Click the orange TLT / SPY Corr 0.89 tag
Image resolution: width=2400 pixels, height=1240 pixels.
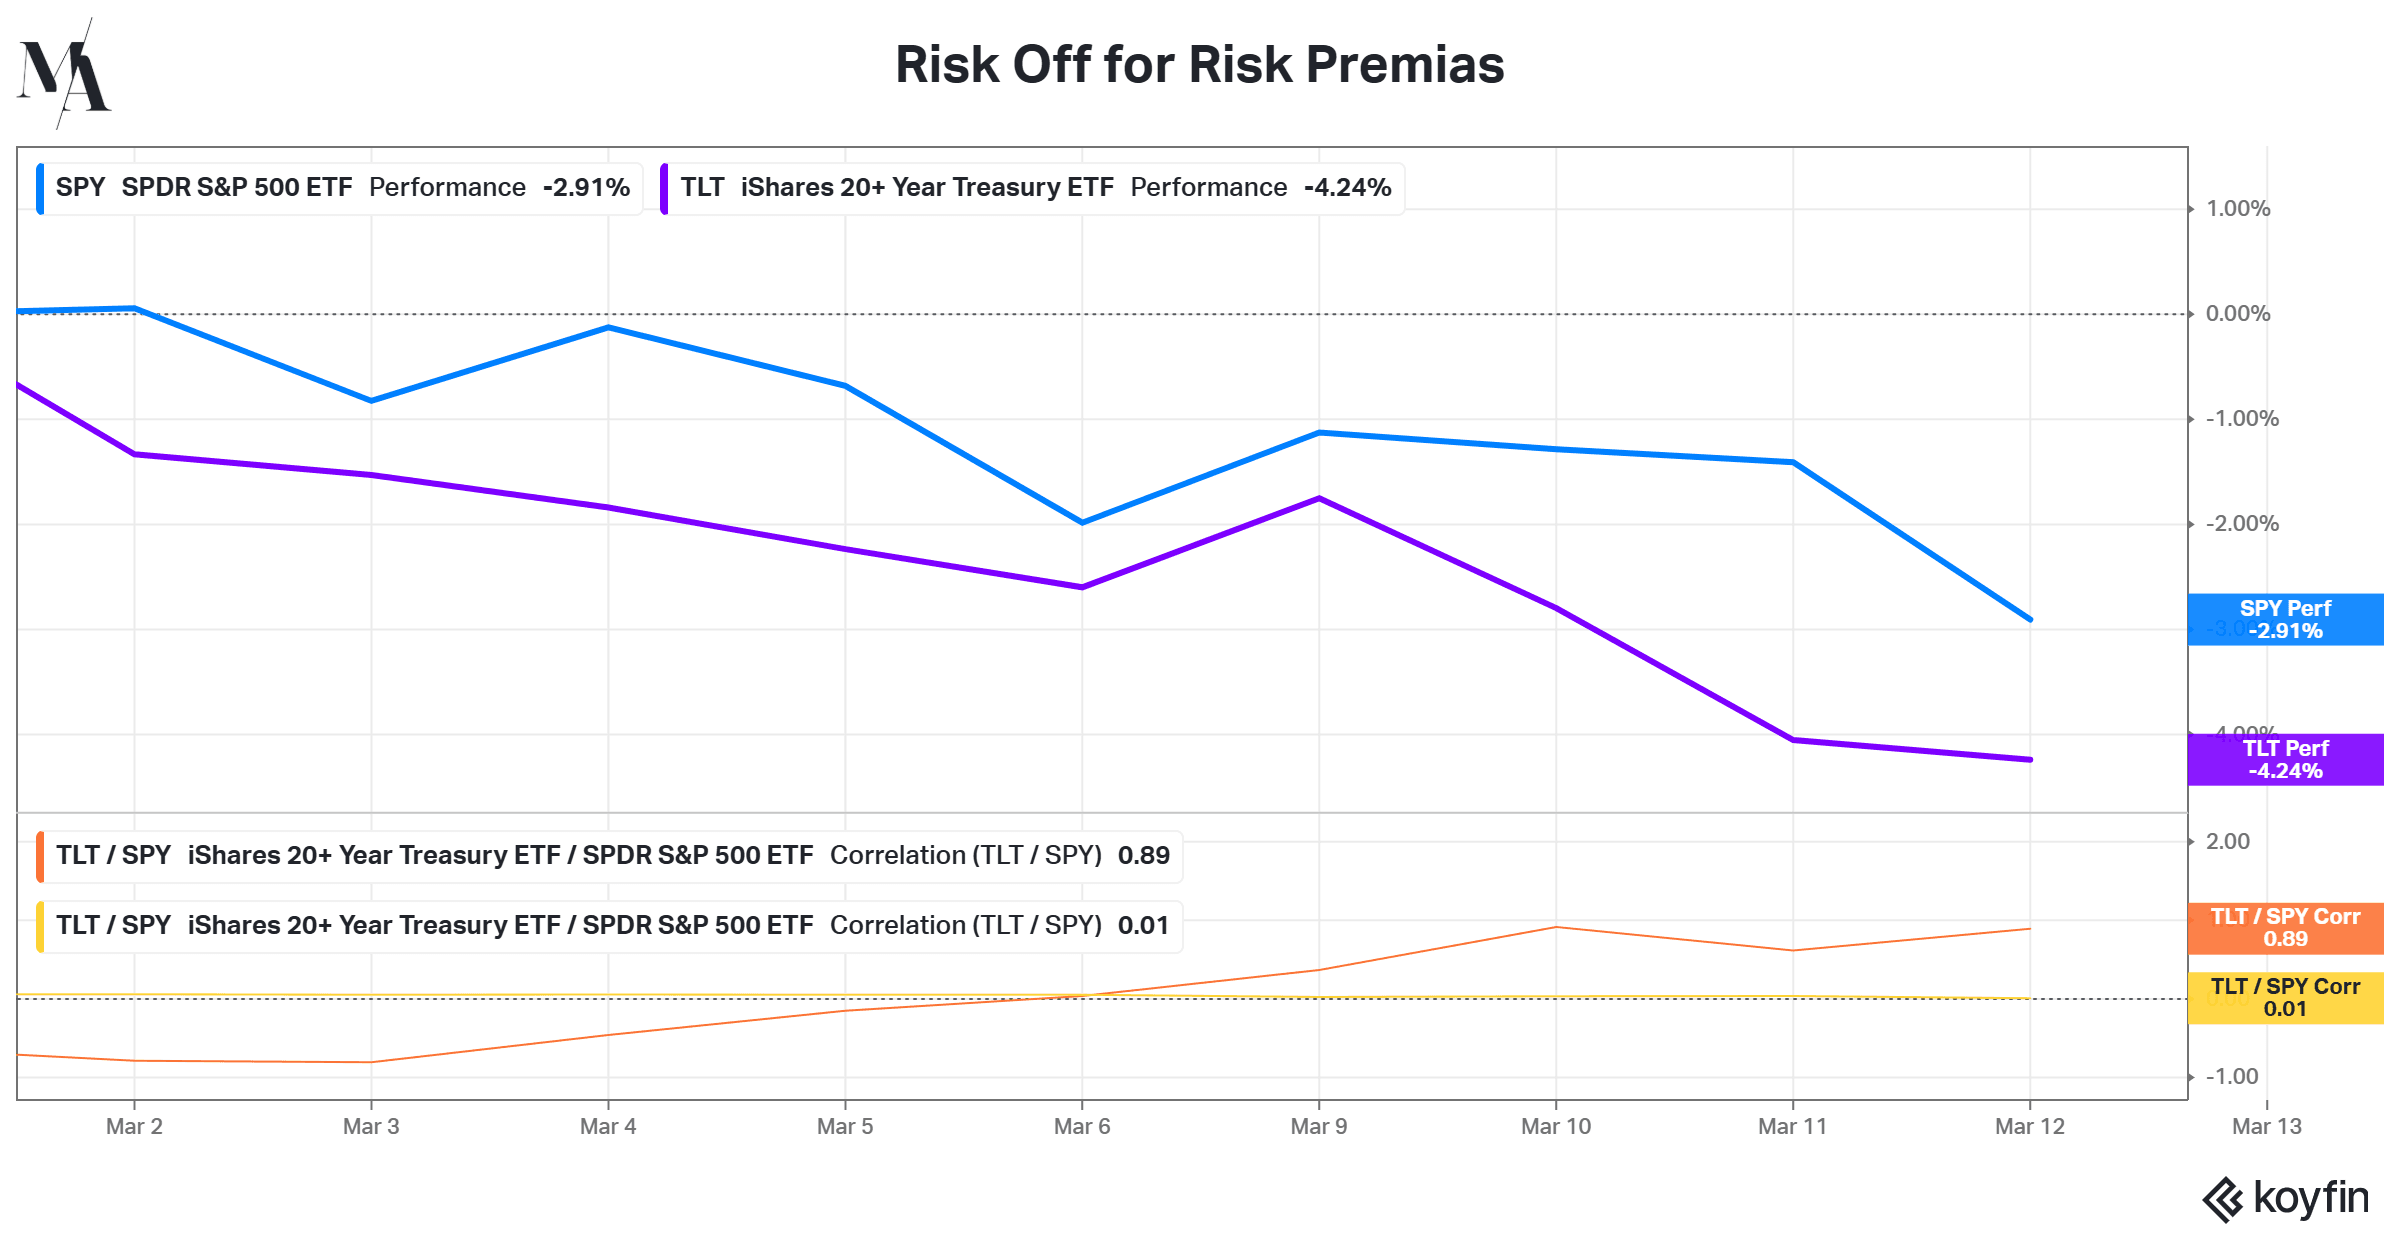2285,928
